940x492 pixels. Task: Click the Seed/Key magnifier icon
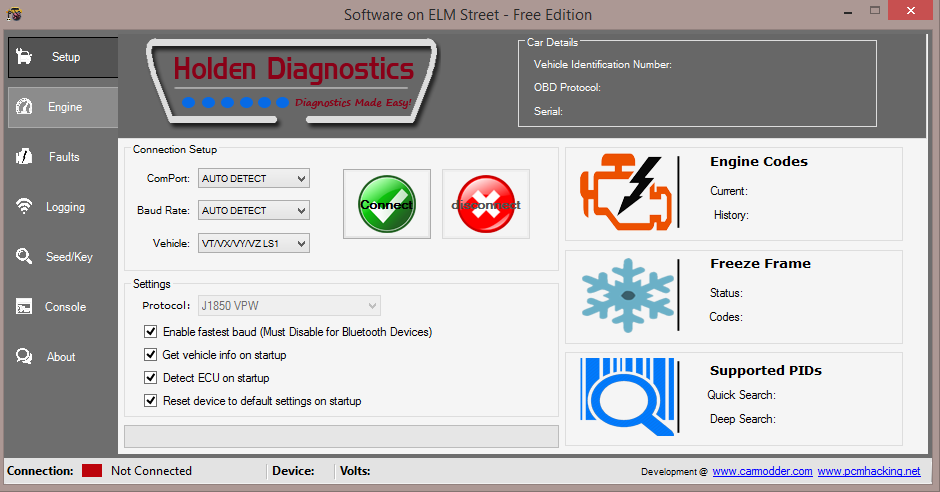point(24,256)
